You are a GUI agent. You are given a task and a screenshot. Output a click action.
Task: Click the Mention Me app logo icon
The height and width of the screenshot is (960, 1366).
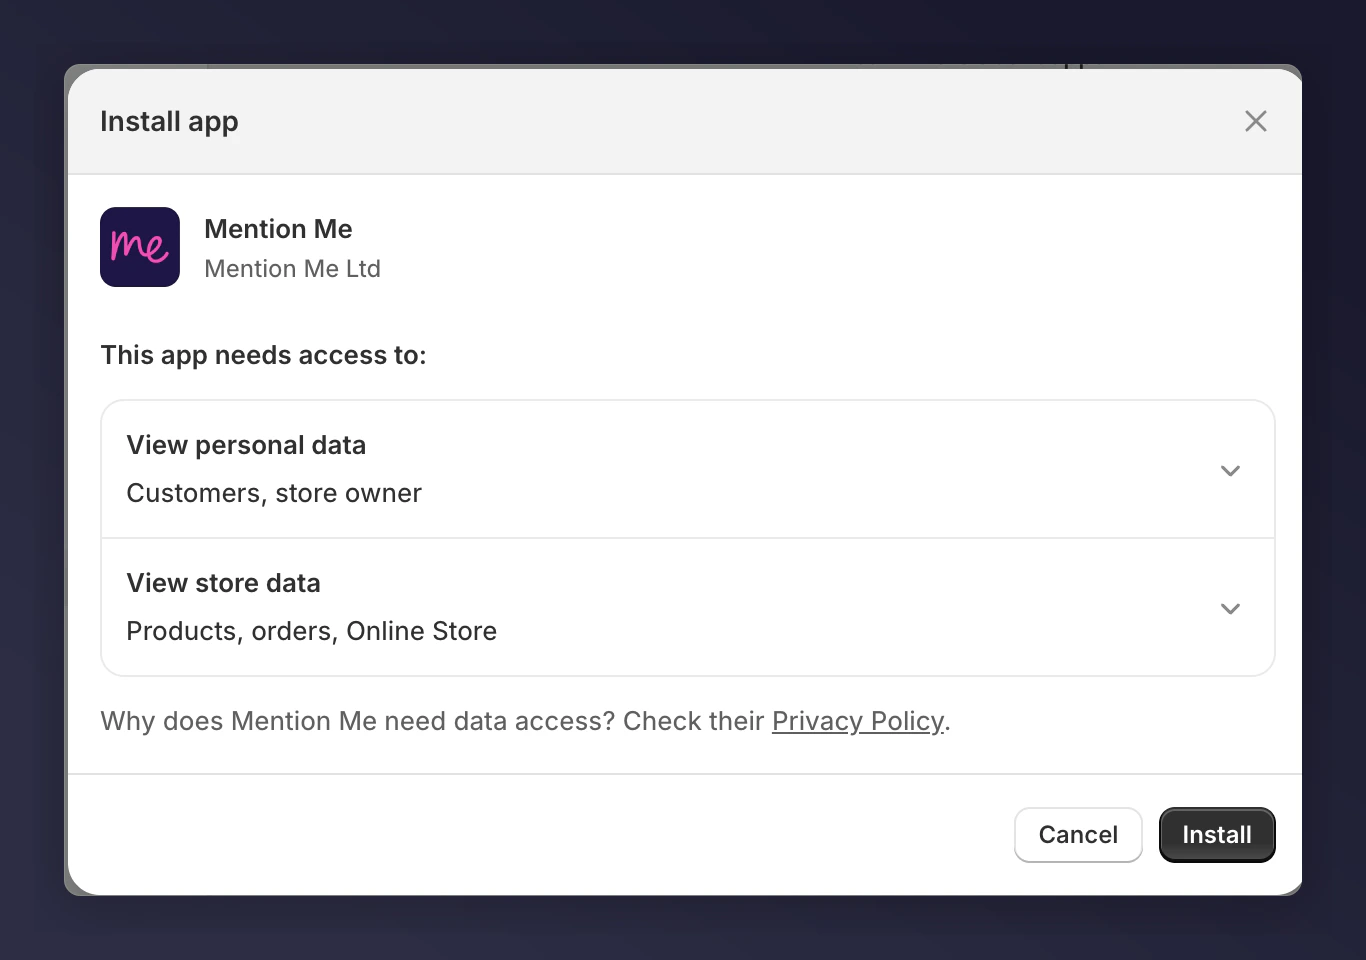click(140, 247)
